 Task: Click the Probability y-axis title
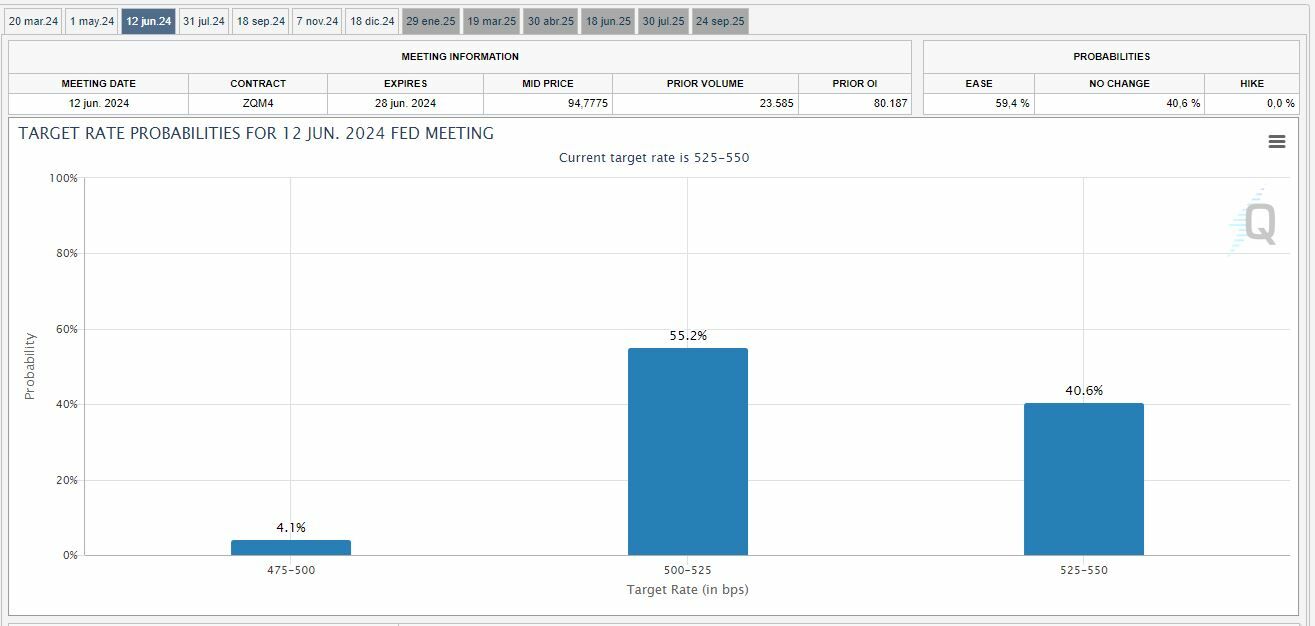coord(30,366)
